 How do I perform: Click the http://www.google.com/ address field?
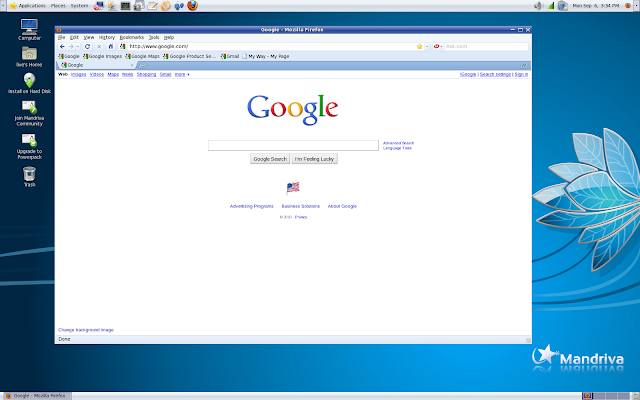(x=271, y=47)
